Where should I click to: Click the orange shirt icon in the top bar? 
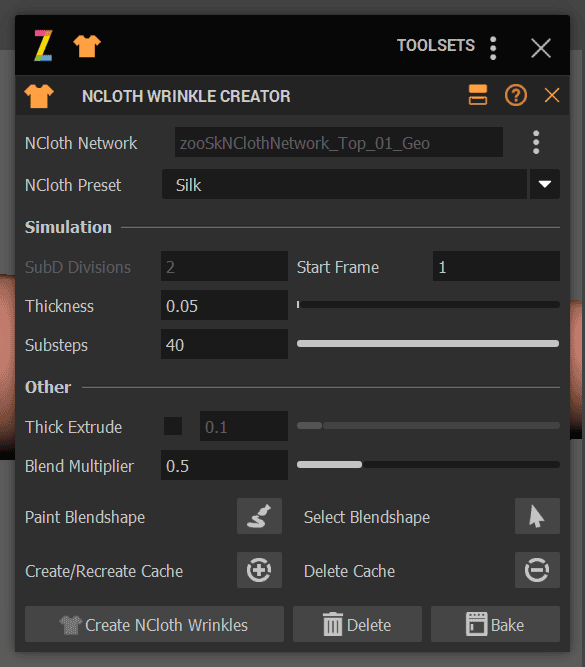click(x=87, y=46)
